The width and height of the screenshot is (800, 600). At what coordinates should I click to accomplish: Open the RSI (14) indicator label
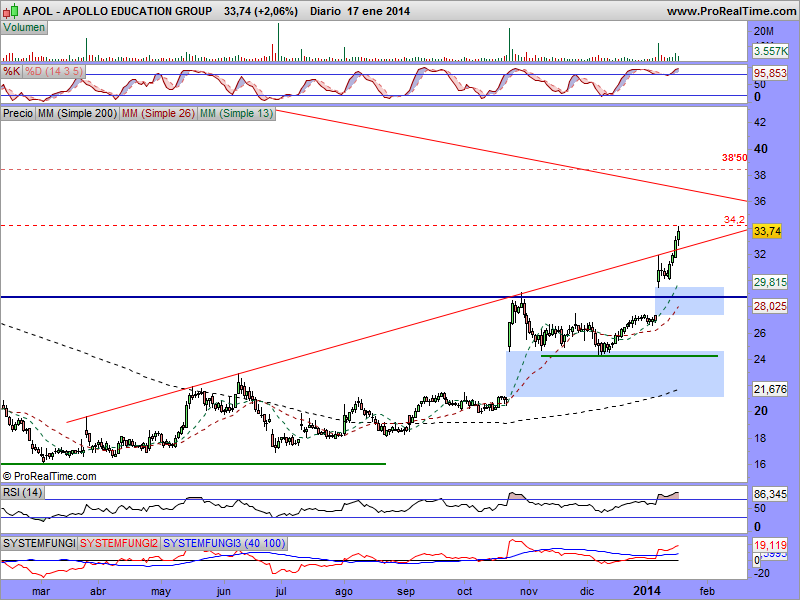tap(22, 492)
